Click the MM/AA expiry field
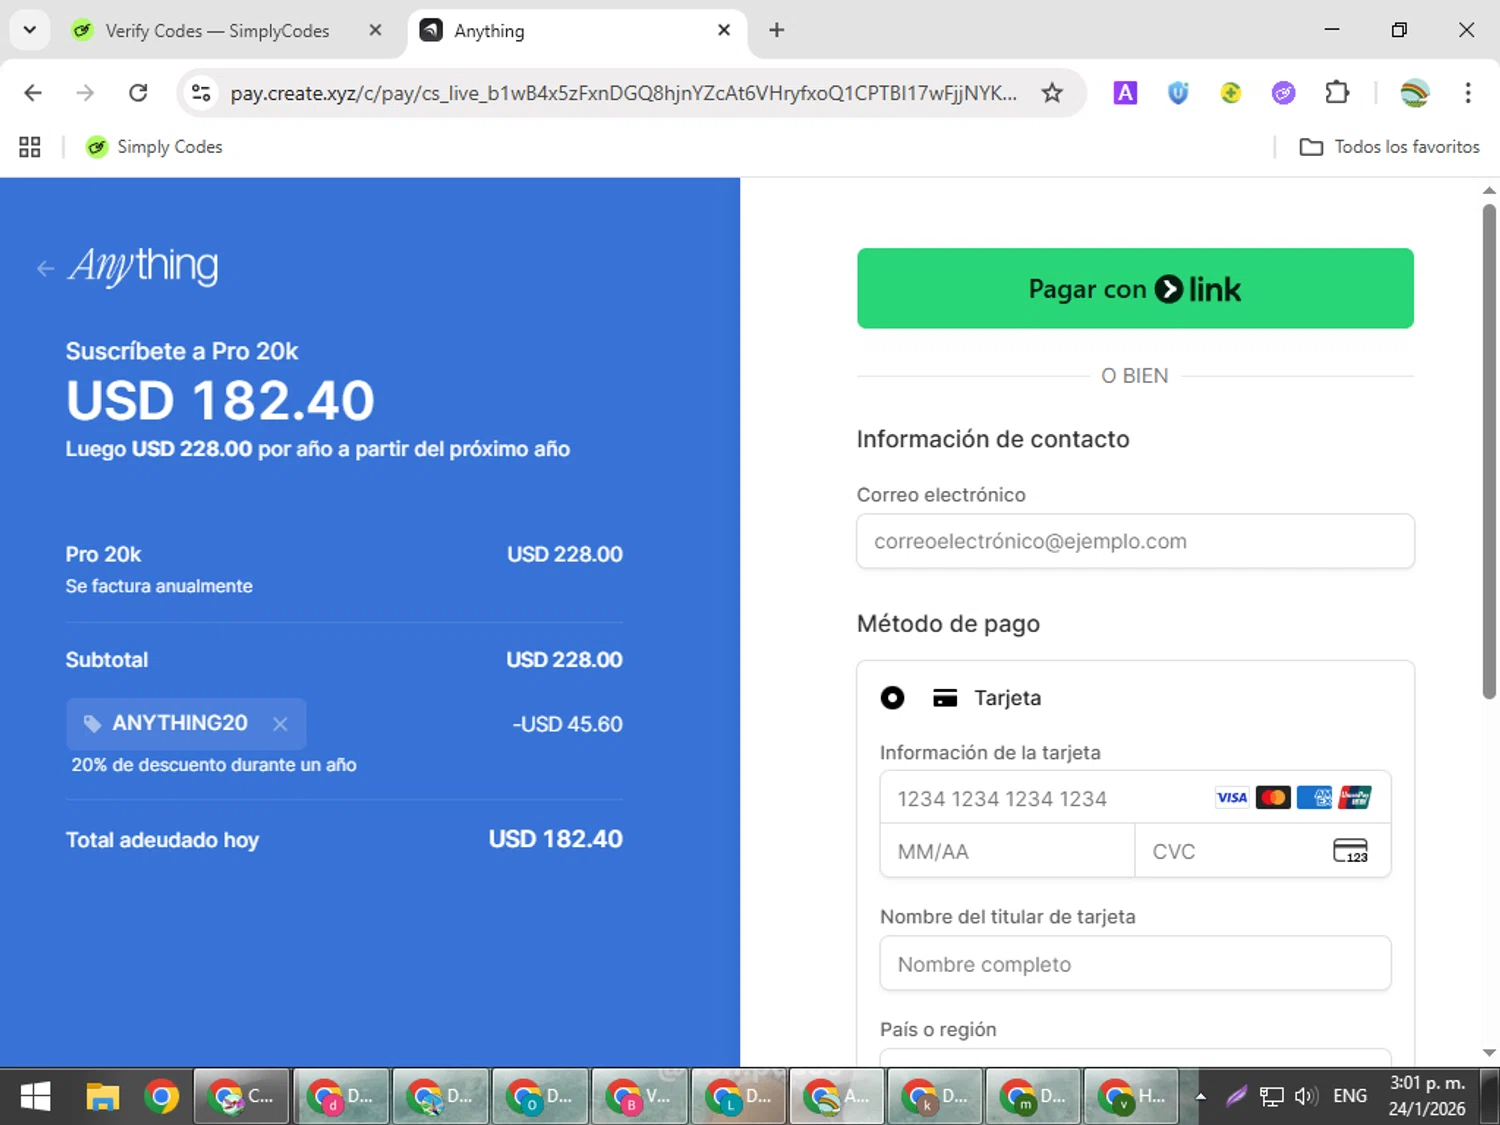 1007,851
